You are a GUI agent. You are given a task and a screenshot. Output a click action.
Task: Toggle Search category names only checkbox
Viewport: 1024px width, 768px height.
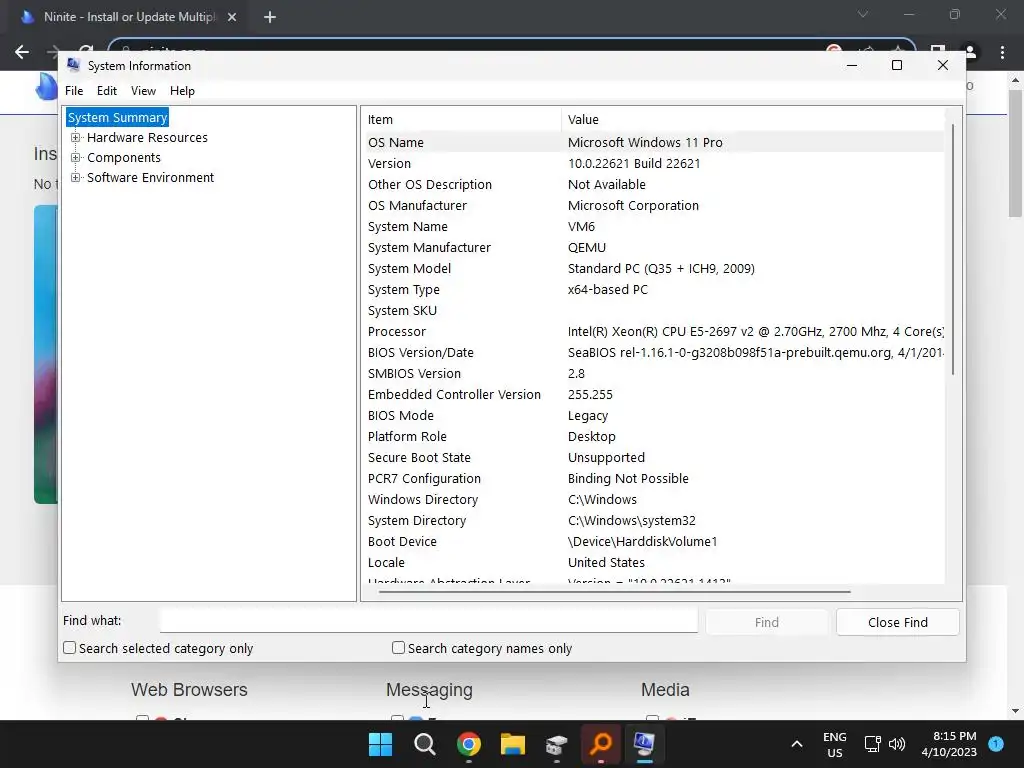tap(398, 648)
